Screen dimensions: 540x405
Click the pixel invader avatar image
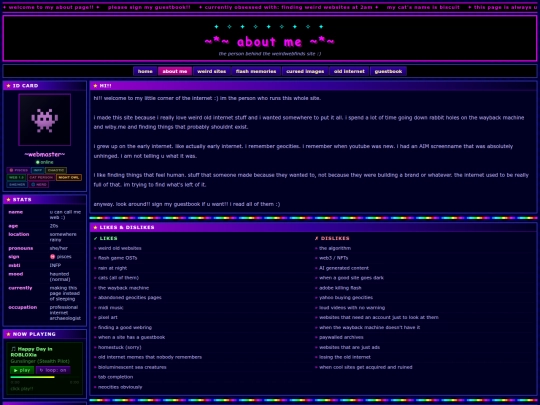pyautogui.click(x=45, y=120)
